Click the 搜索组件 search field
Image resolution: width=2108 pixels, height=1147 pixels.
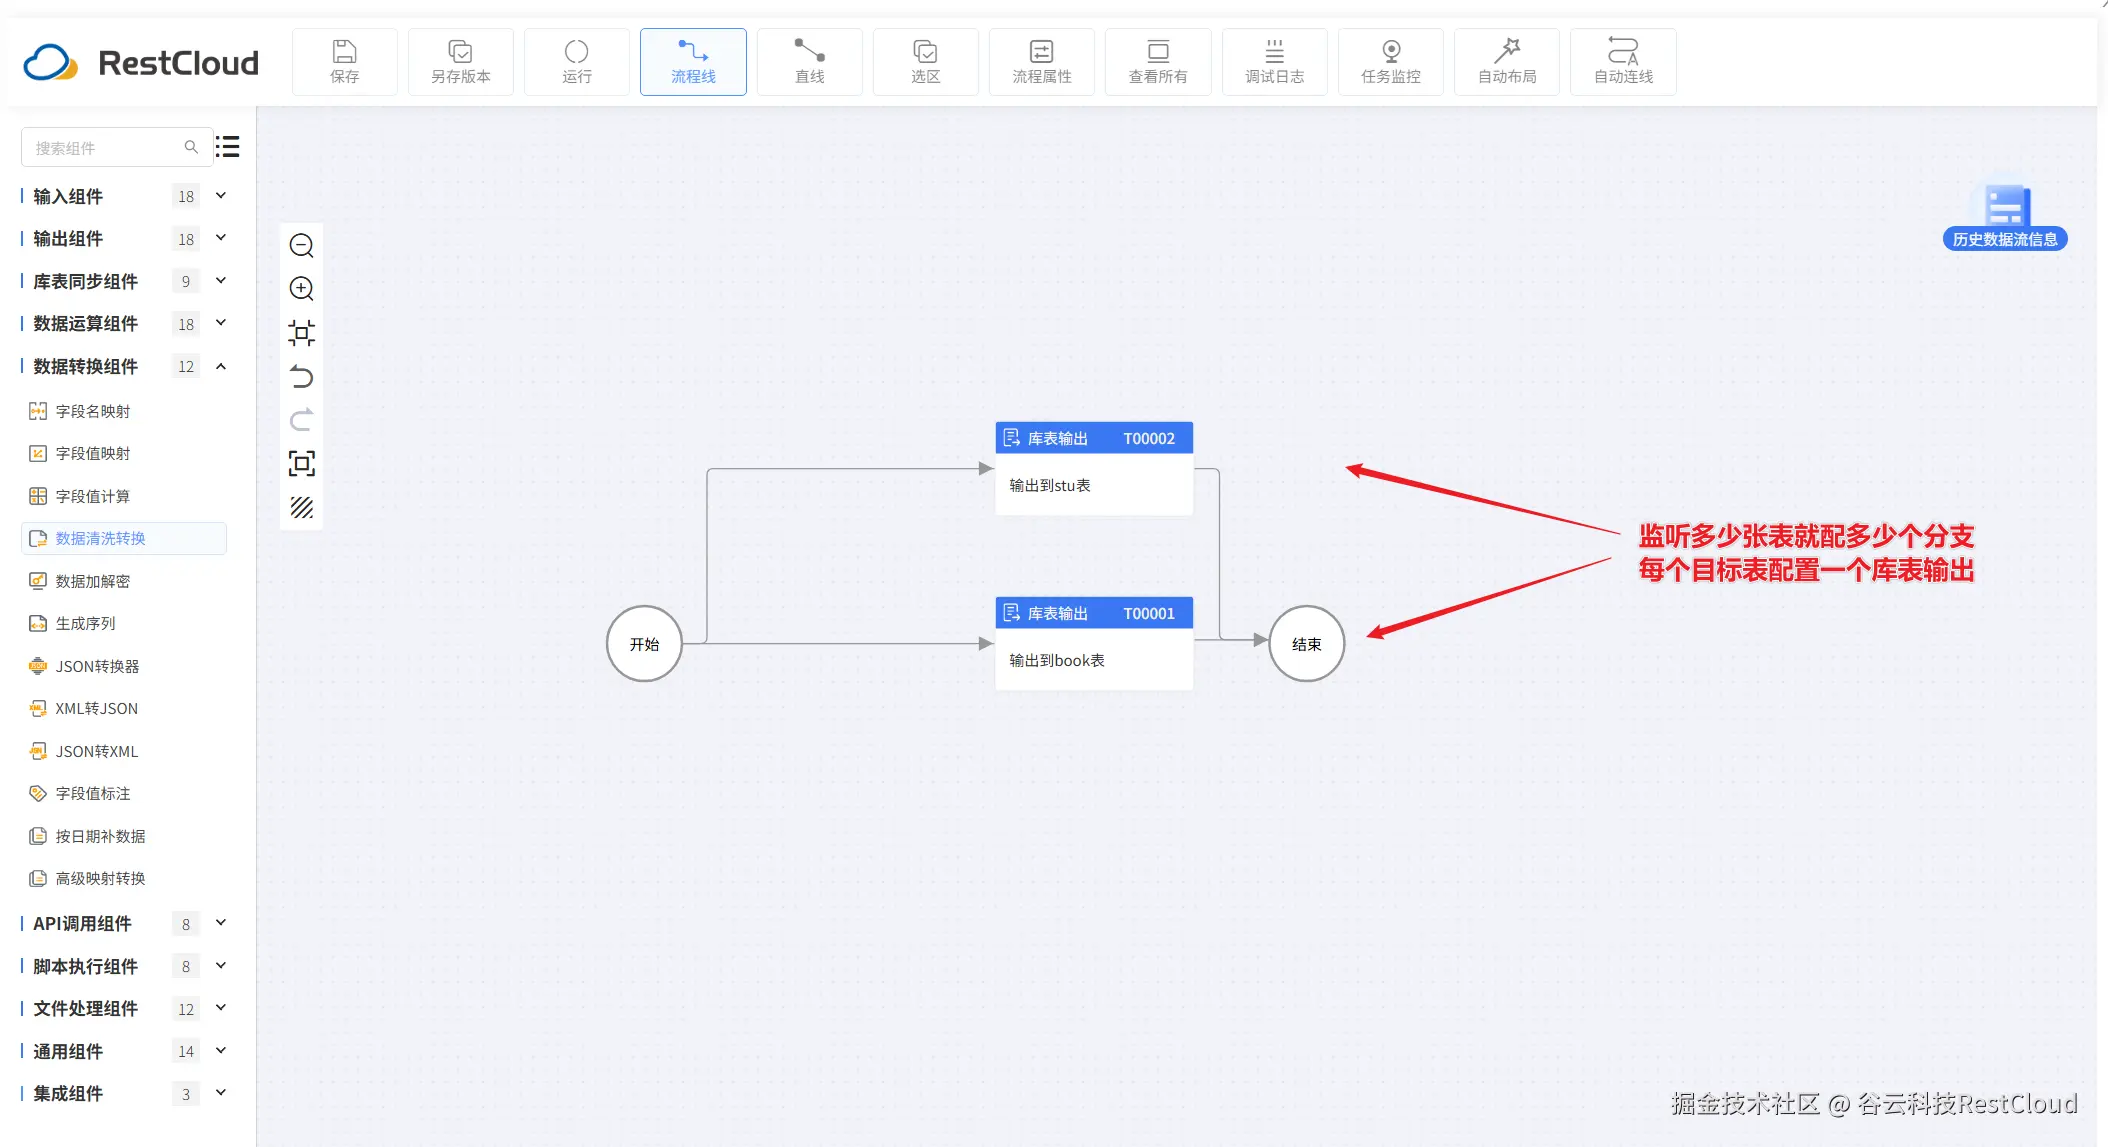(116, 147)
